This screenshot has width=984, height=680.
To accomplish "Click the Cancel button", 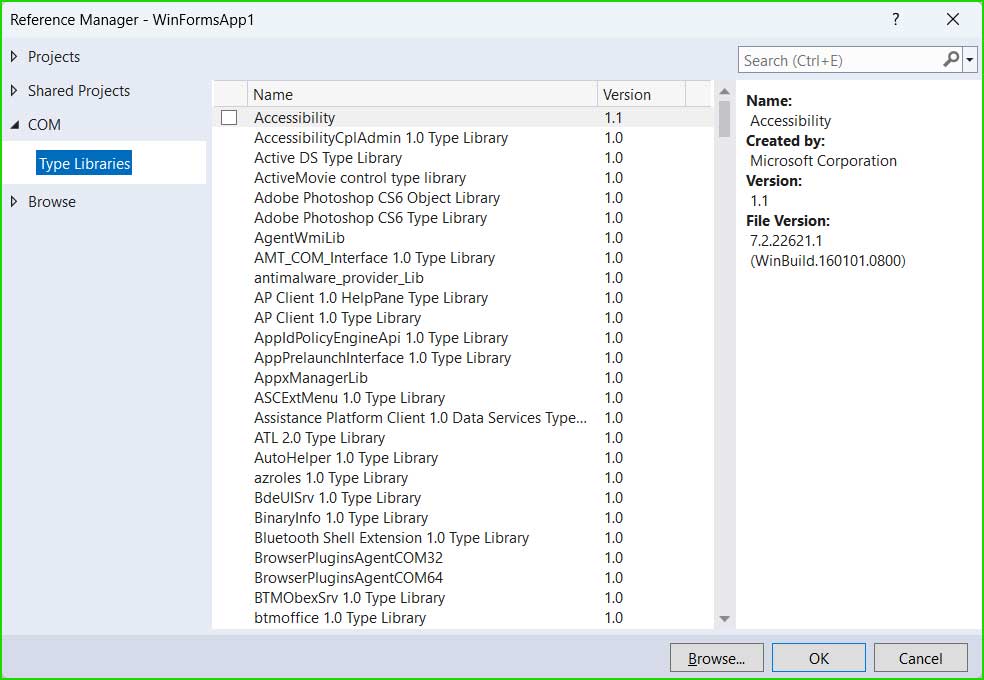I will click(920, 658).
